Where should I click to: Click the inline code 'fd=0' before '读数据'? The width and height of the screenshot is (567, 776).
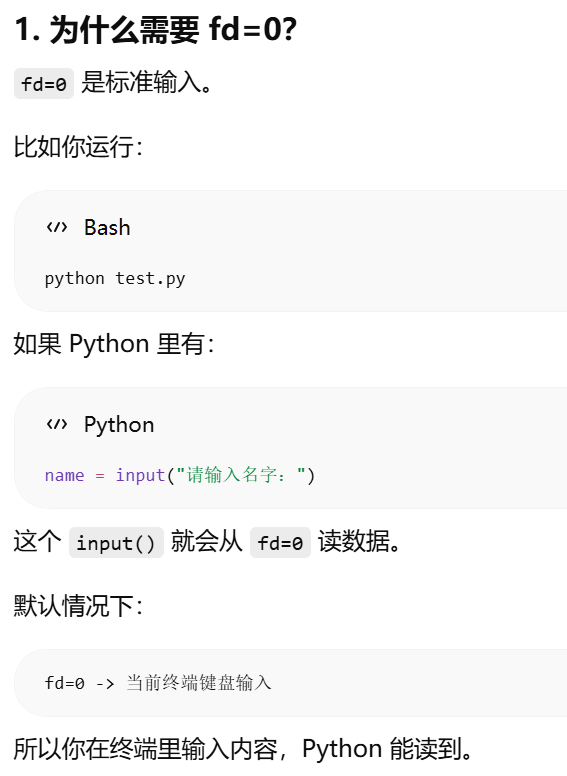[x=280, y=543]
